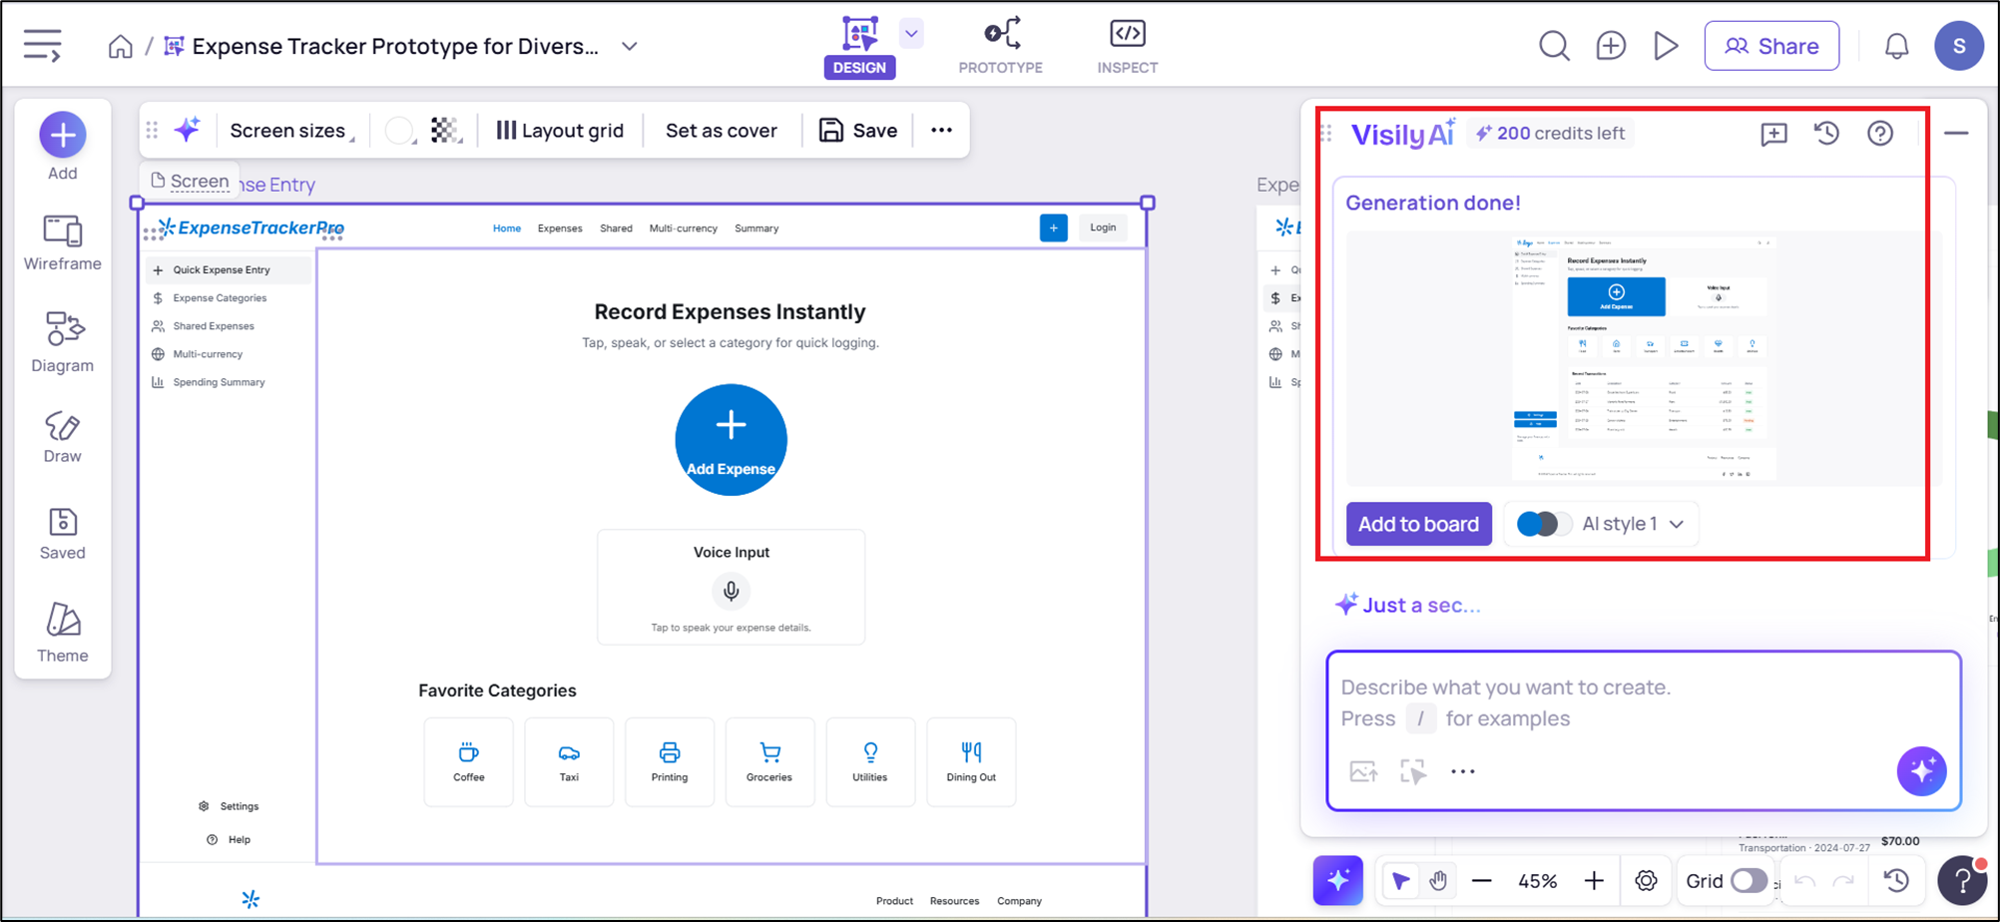
Task: Open the hamburger main menu
Action: [42, 46]
